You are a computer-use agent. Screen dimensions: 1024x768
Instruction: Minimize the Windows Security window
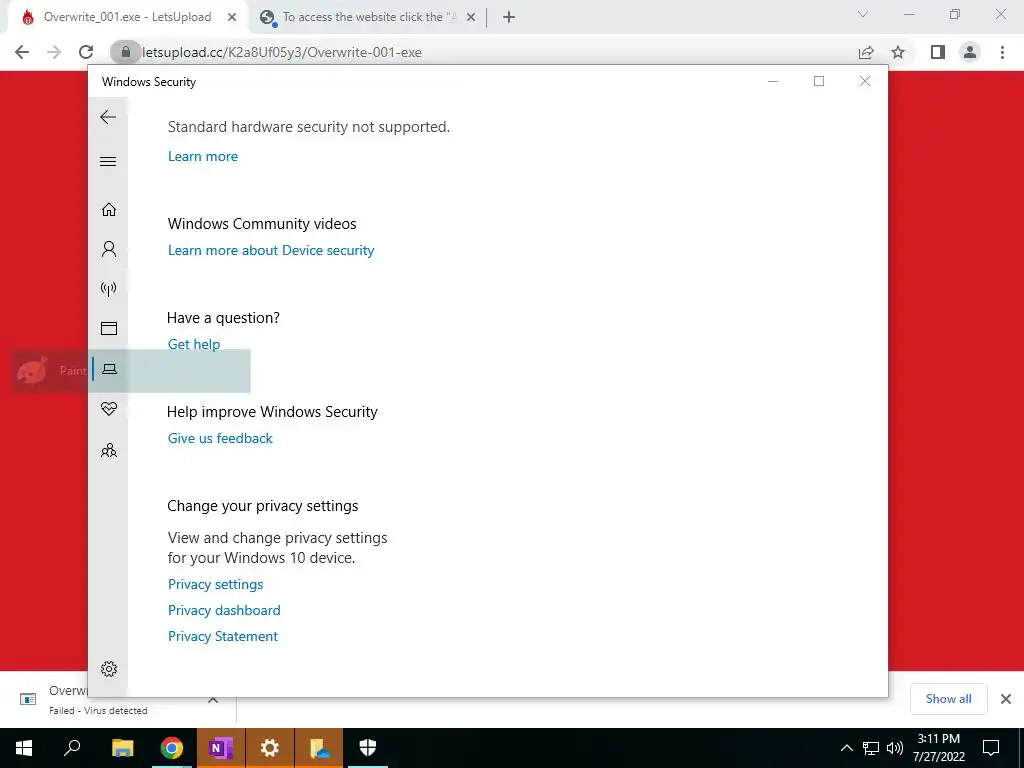click(x=773, y=81)
